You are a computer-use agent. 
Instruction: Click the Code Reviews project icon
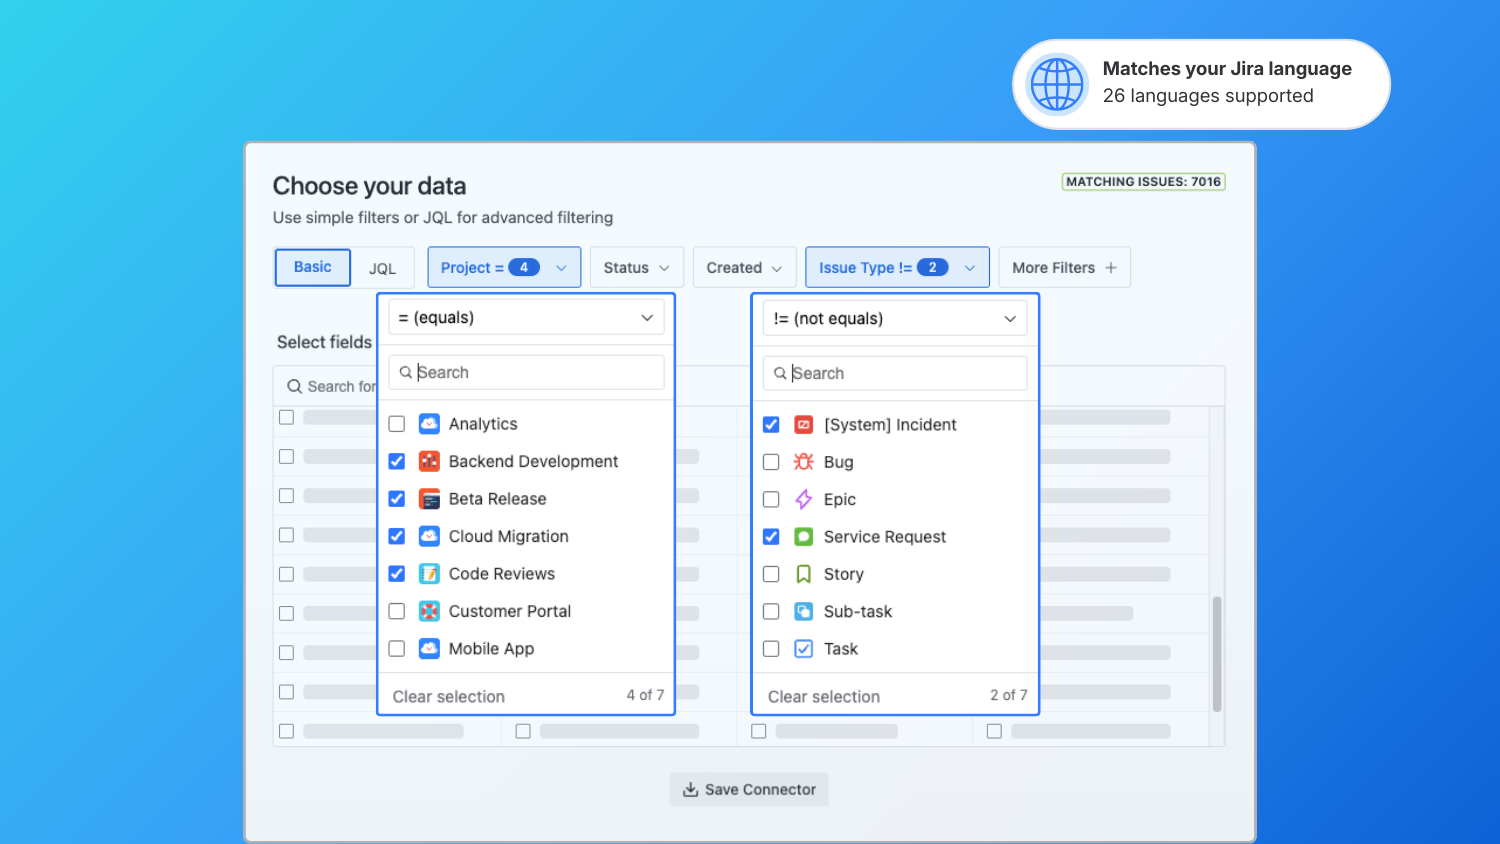click(429, 574)
